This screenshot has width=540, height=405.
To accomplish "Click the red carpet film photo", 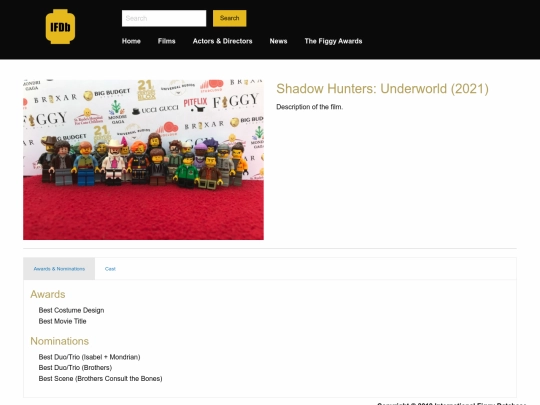I will (143, 159).
